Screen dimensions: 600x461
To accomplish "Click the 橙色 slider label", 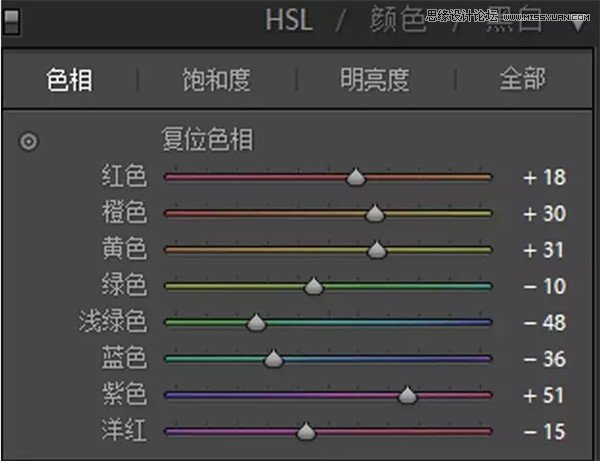I will point(124,212).
